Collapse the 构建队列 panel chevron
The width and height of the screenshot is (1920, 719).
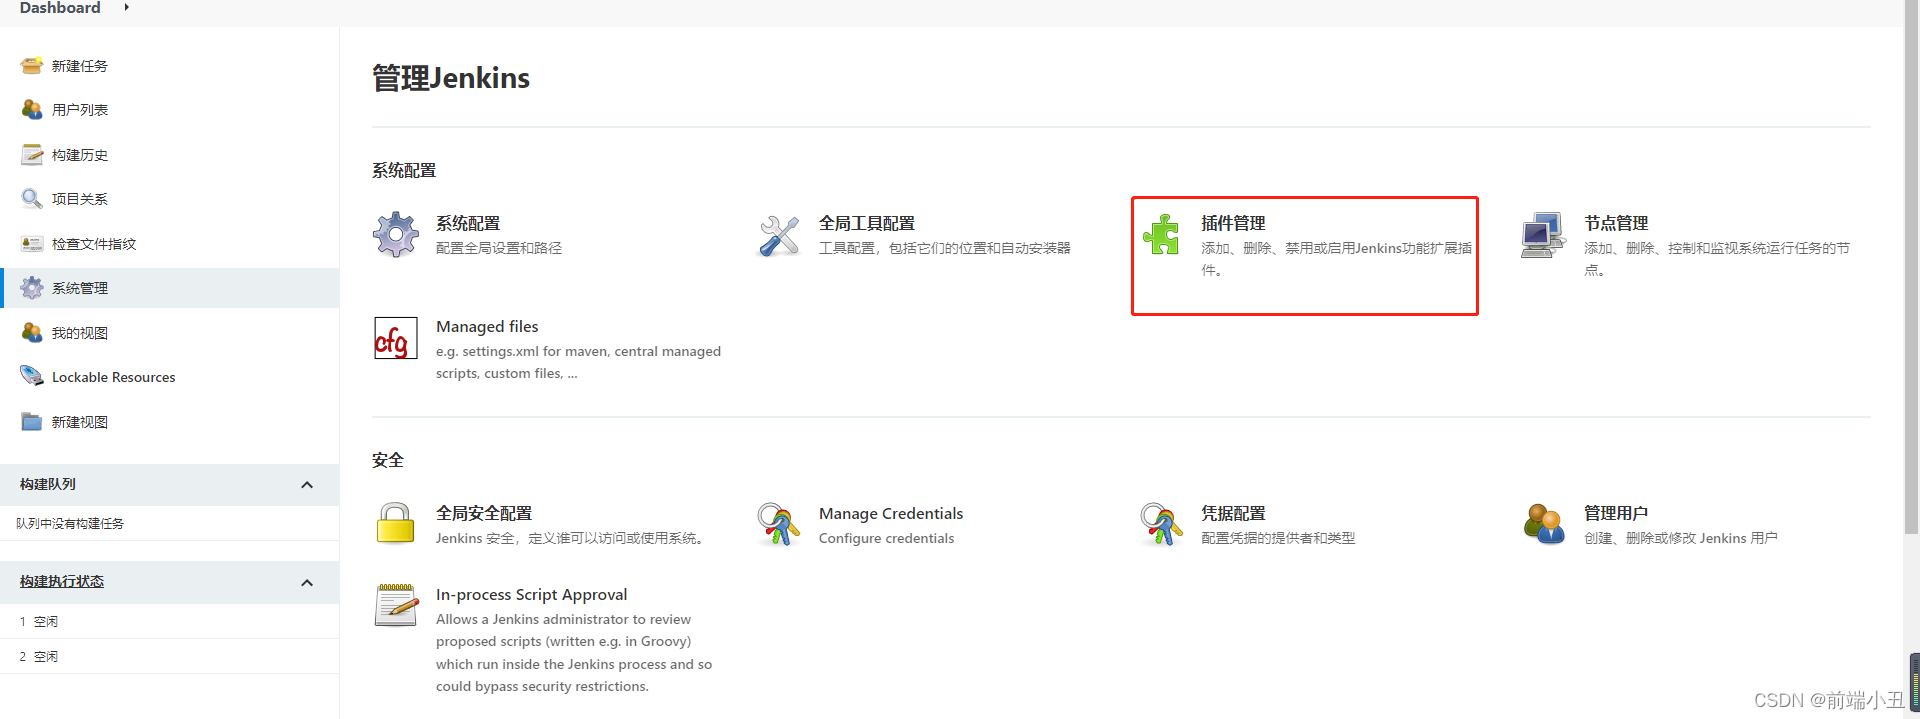(x=307, y=485)
